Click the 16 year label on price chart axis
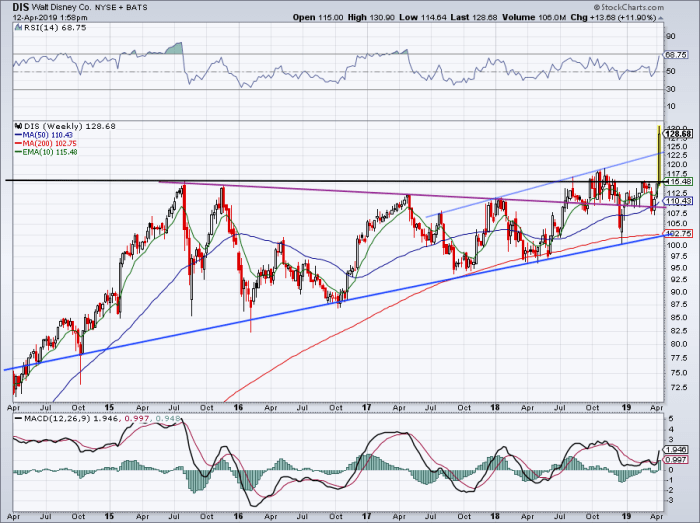This screenshot has width=700, height=523. [238, 407]
